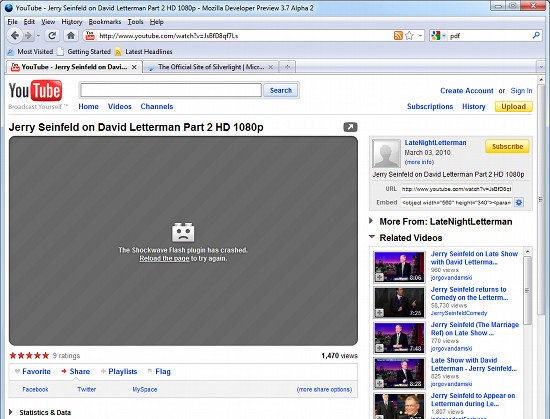Open the Latest Headlines feed bookmark

tap(143, 52)
